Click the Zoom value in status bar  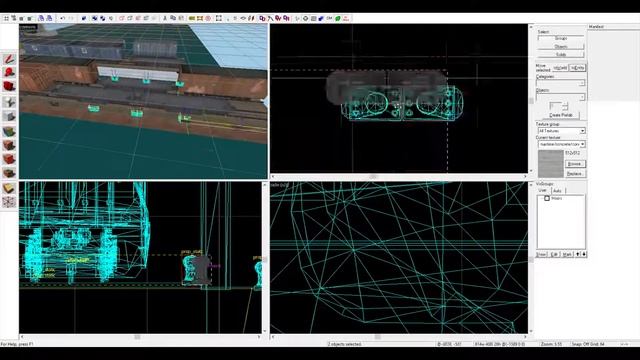[551, 344]
